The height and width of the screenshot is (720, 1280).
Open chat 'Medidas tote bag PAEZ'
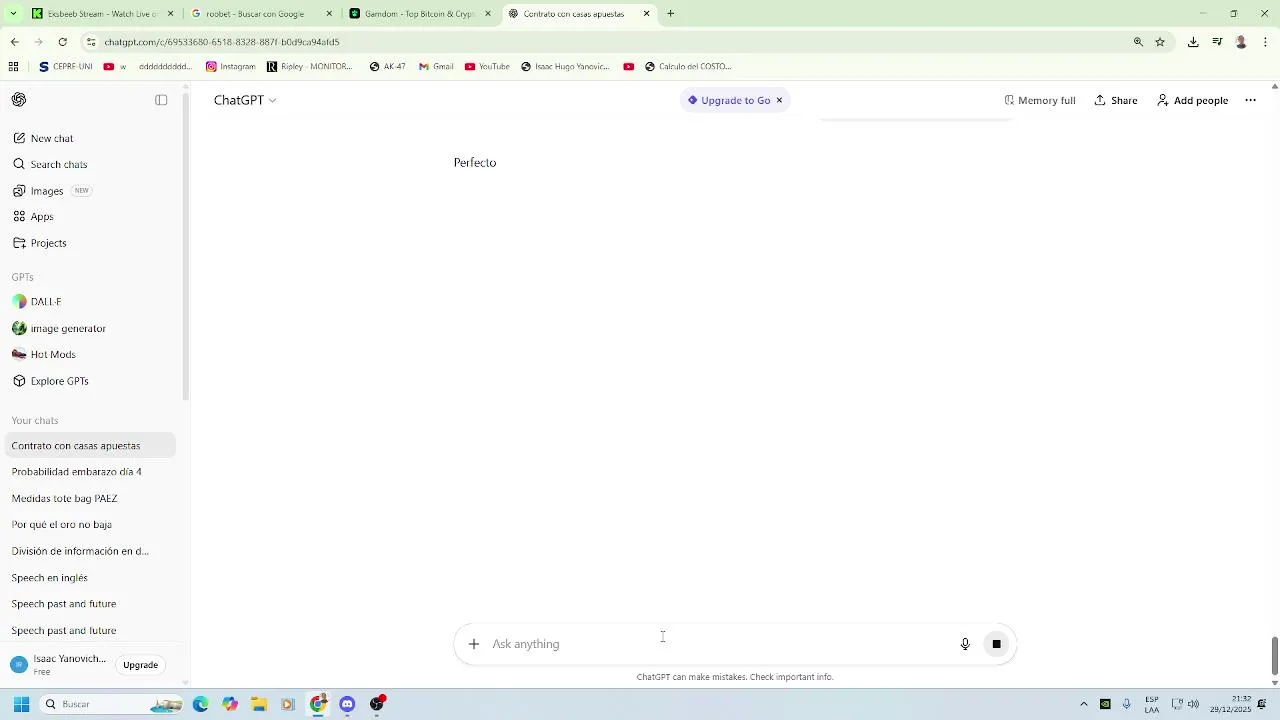coord(90,498)
